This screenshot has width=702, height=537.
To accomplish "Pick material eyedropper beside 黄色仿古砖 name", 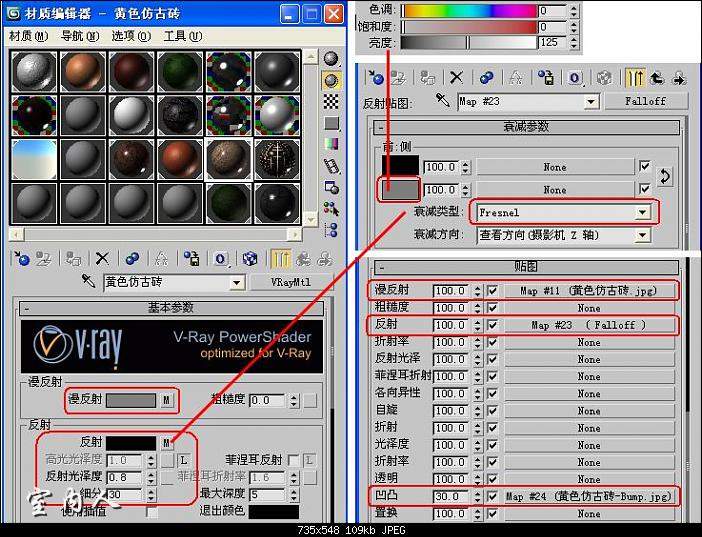I will [x=88, y=281].
